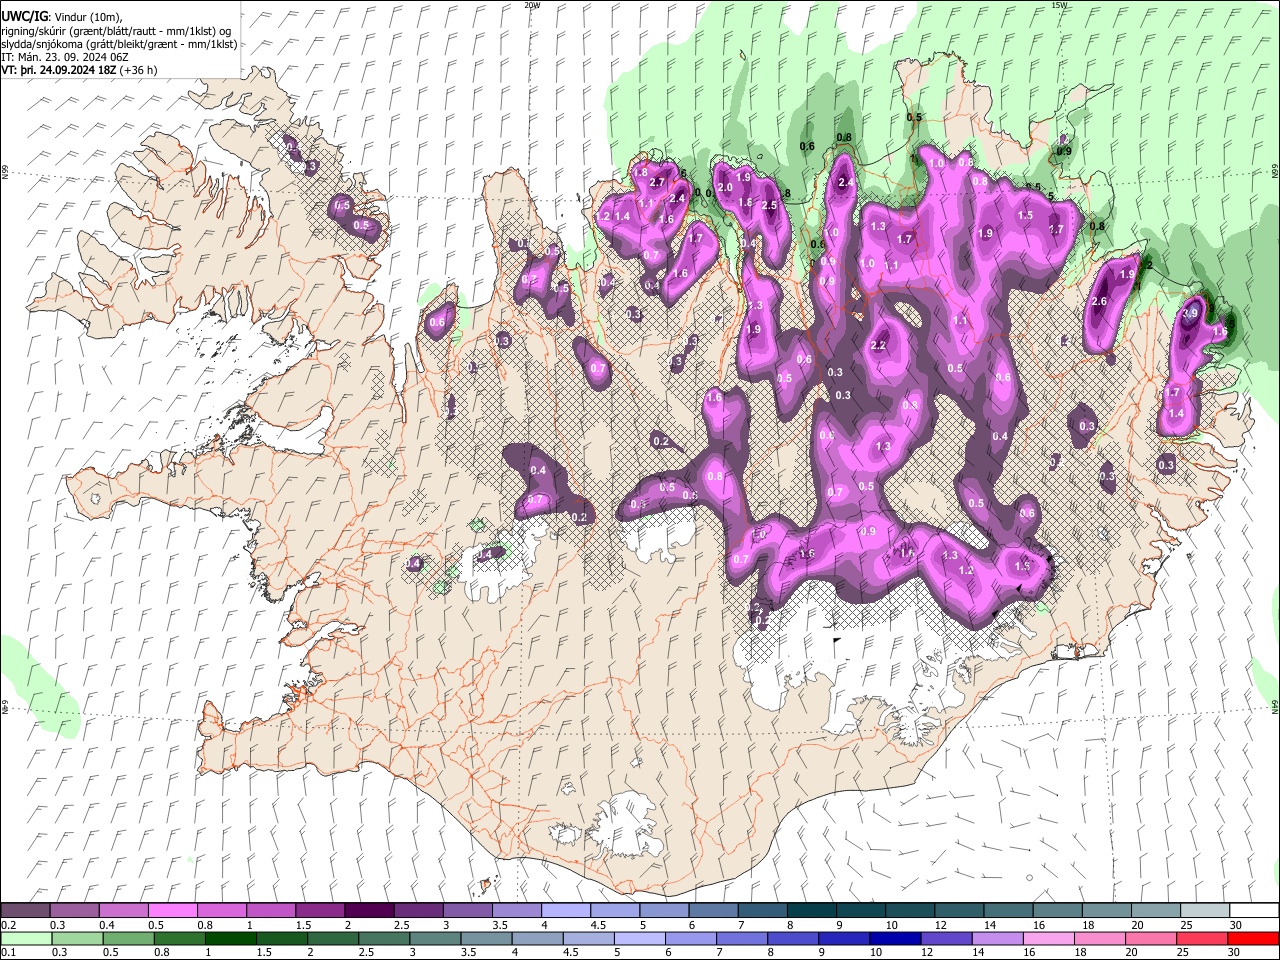The image size is (1280, 960).
Task: Click the 'UWC/IG' title text
Action: click(x=24, y=15)
